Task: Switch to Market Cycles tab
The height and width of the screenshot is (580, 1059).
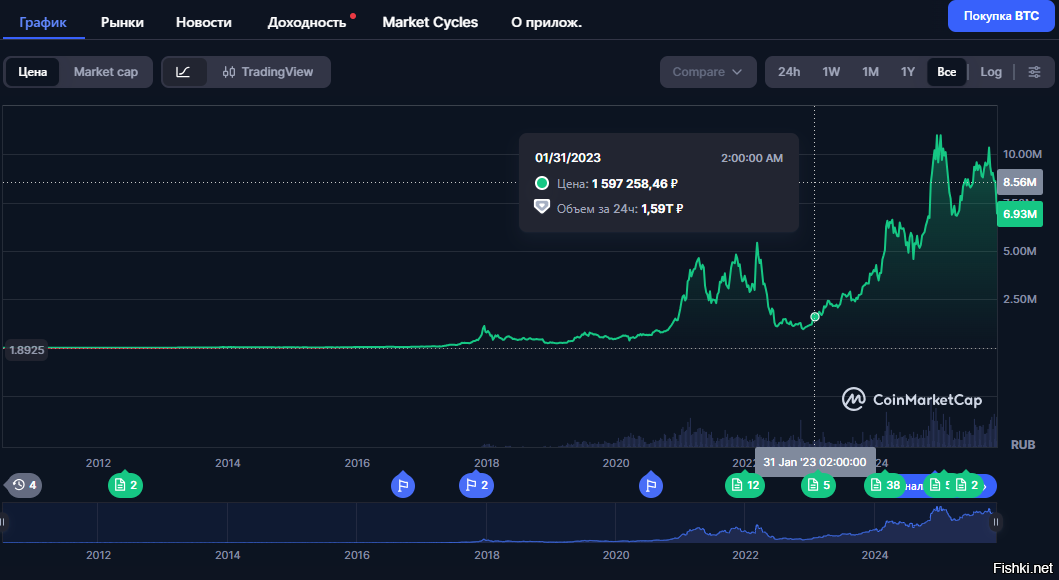Action: [430, 22]
